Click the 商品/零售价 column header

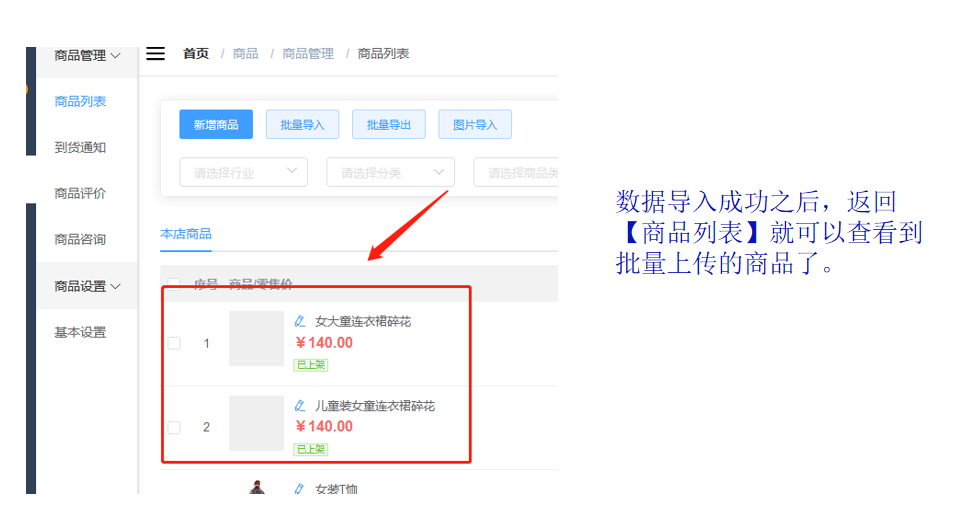[261, 283]
